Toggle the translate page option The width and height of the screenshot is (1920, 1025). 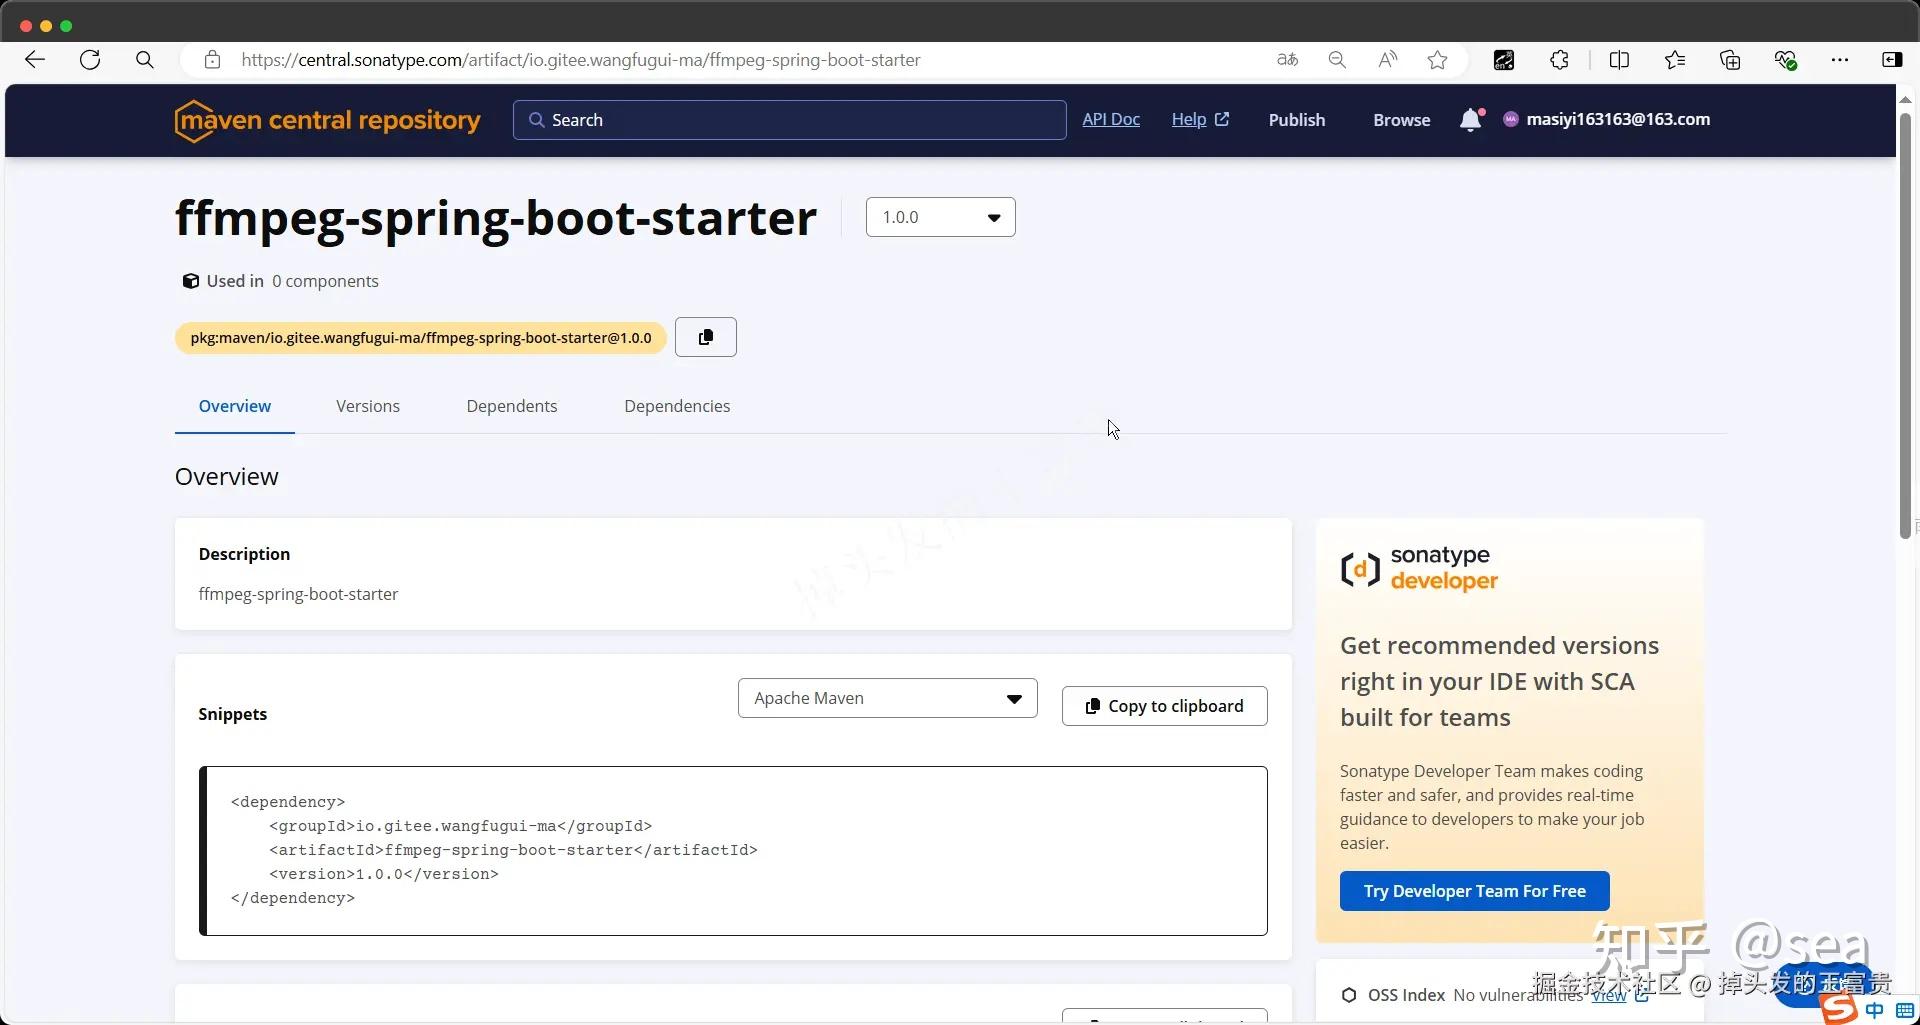[x=1287, y=59]
